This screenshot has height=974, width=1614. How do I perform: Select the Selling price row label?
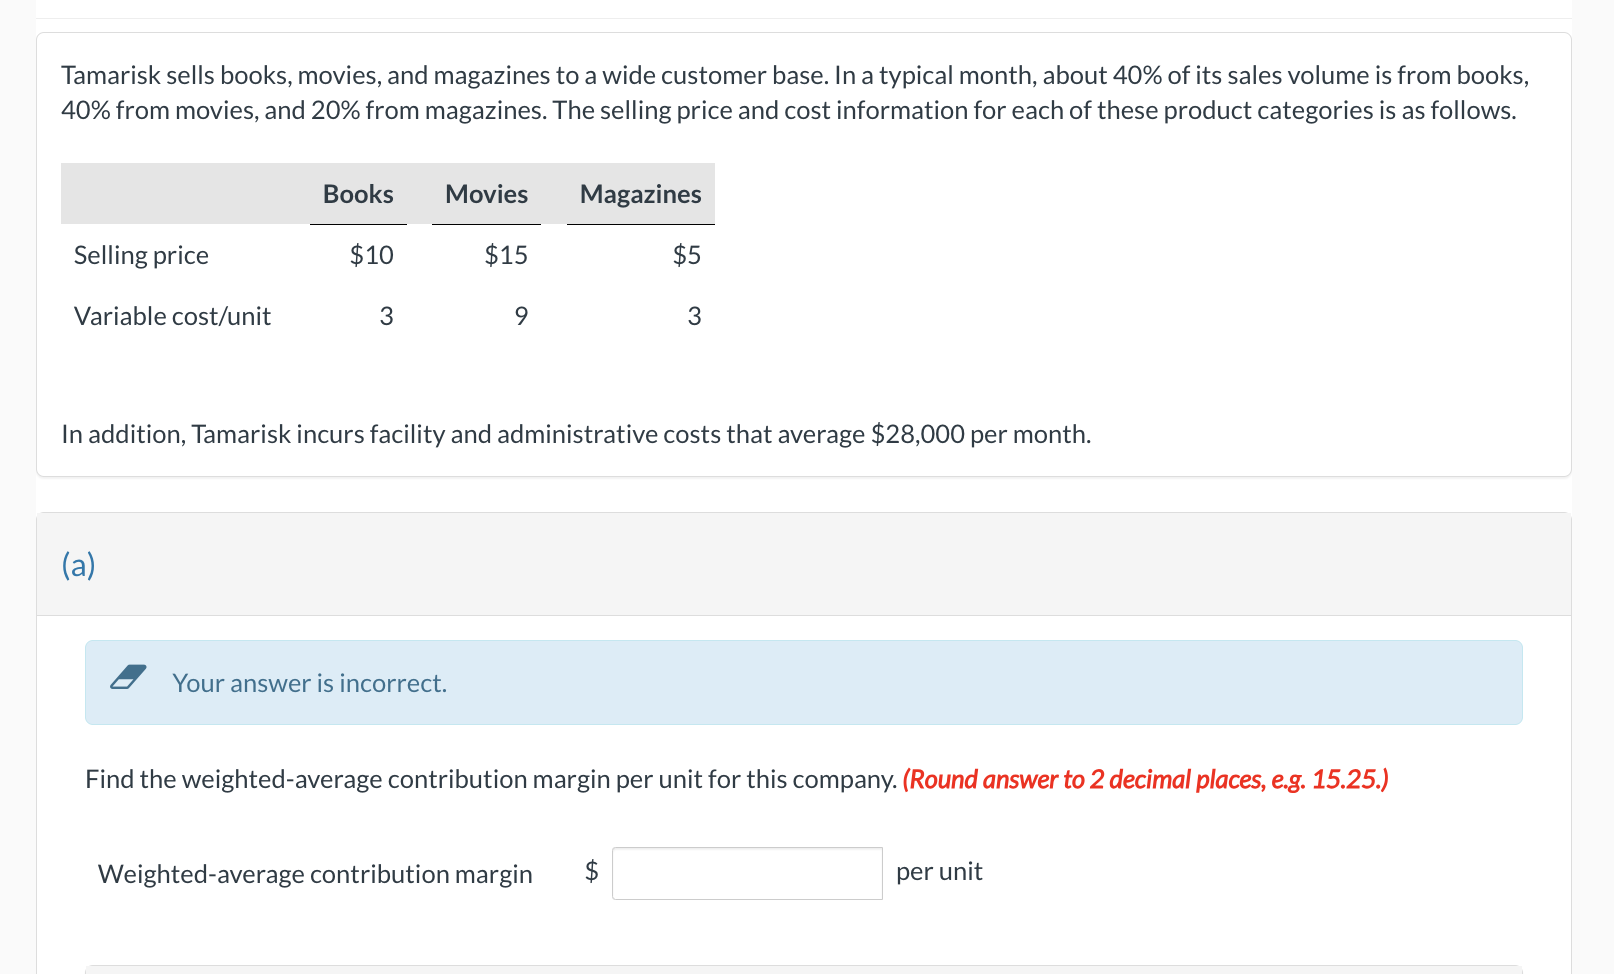(141, 255)
